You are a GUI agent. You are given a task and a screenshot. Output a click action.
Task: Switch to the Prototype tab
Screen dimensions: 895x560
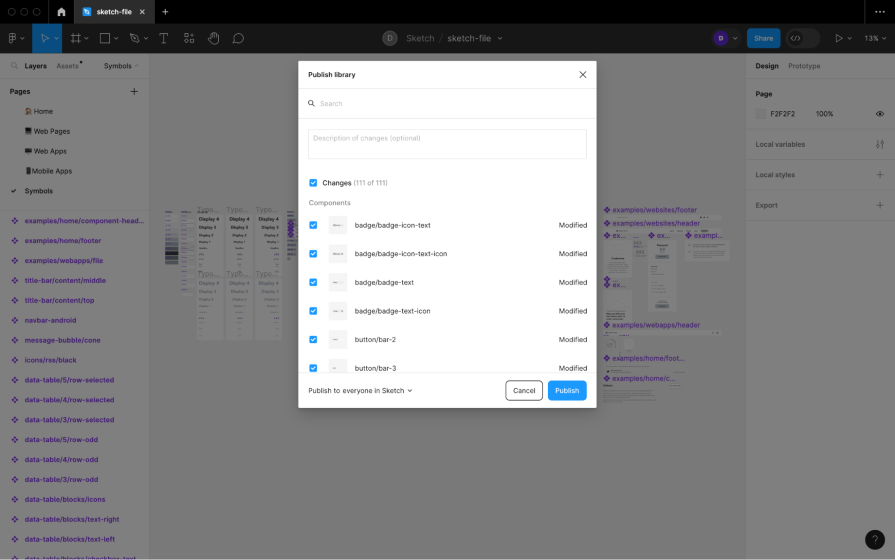[804, 66]
